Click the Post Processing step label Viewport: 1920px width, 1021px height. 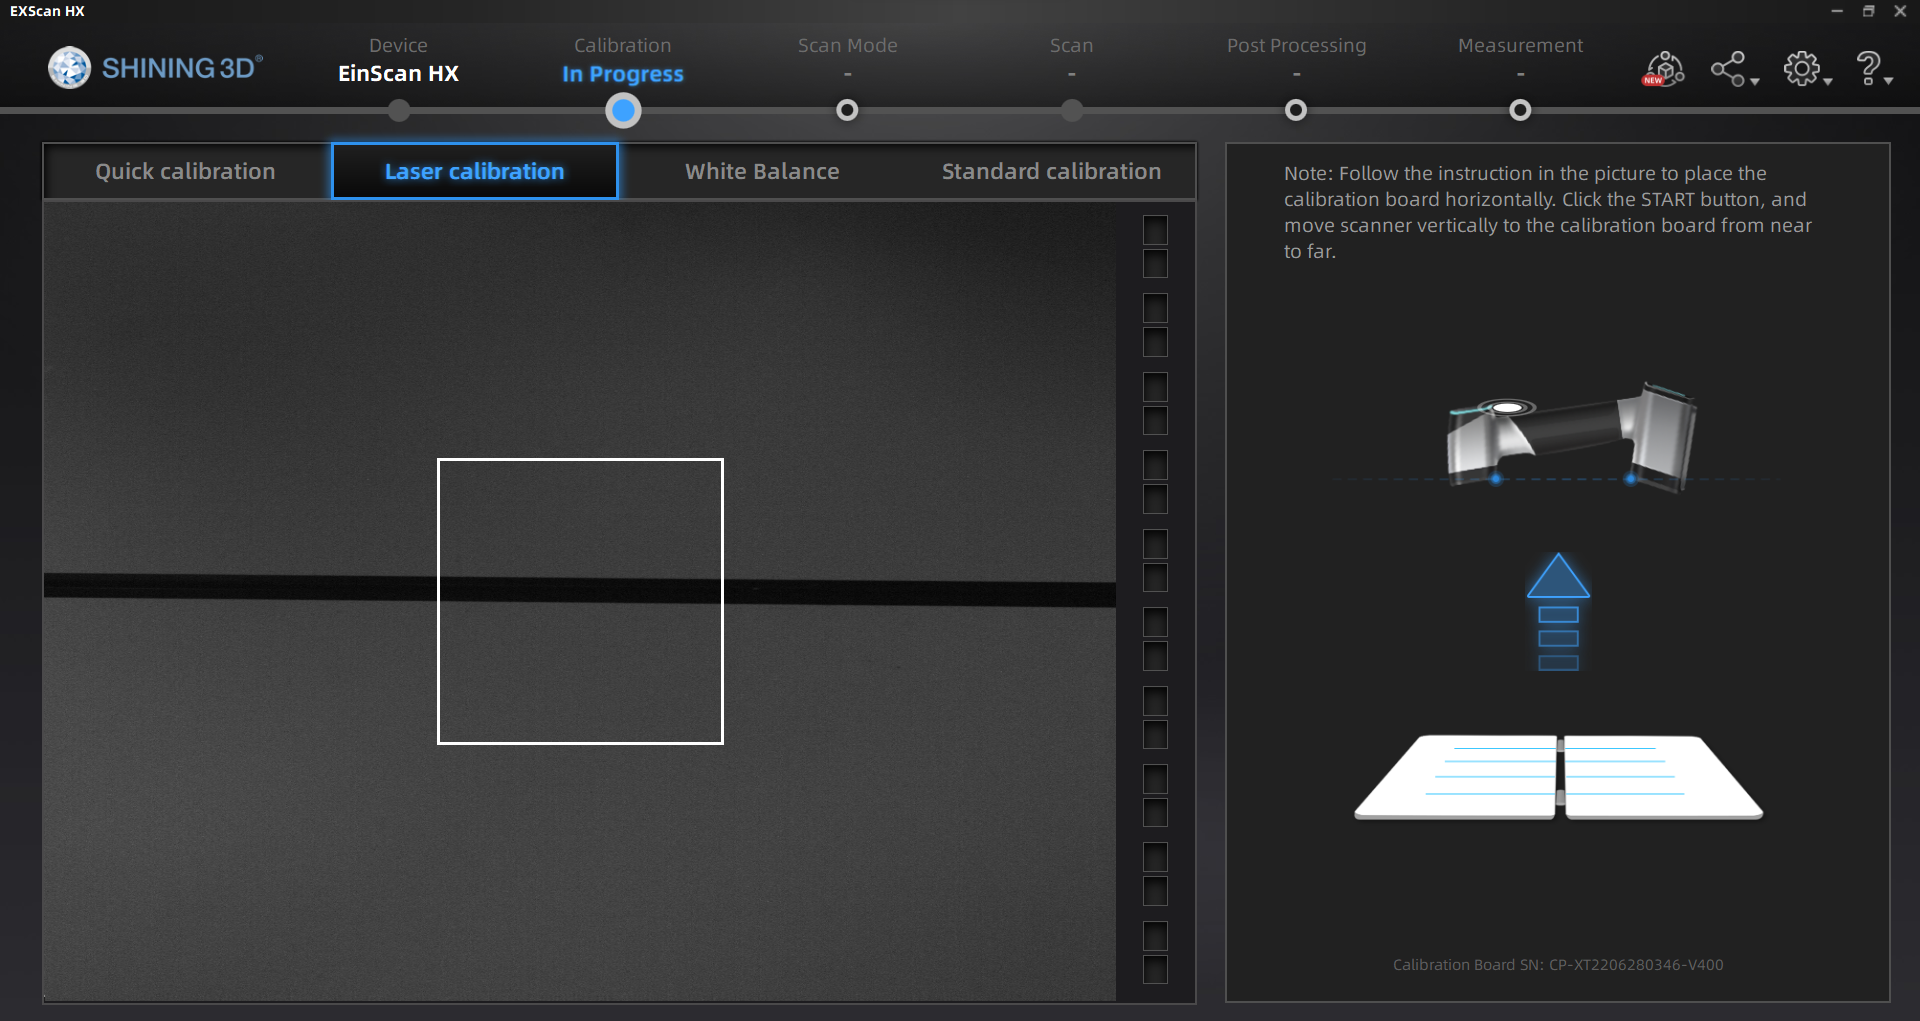coord(1296,46)
